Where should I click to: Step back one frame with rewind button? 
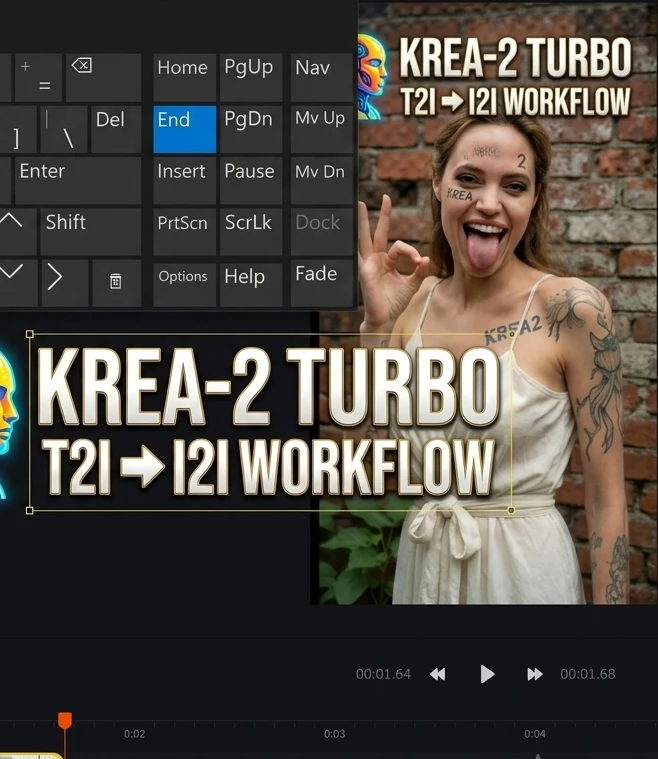point(438,674)
